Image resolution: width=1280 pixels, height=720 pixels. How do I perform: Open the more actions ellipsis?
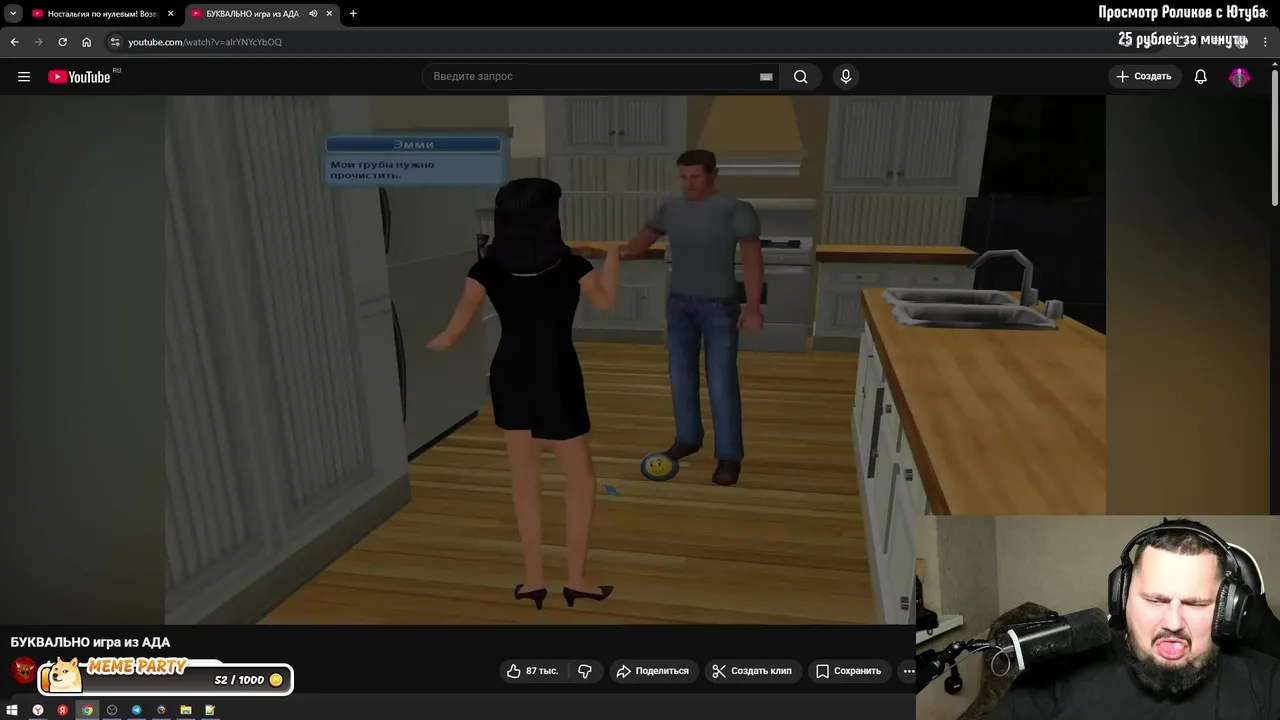click(x=908, y=671)
